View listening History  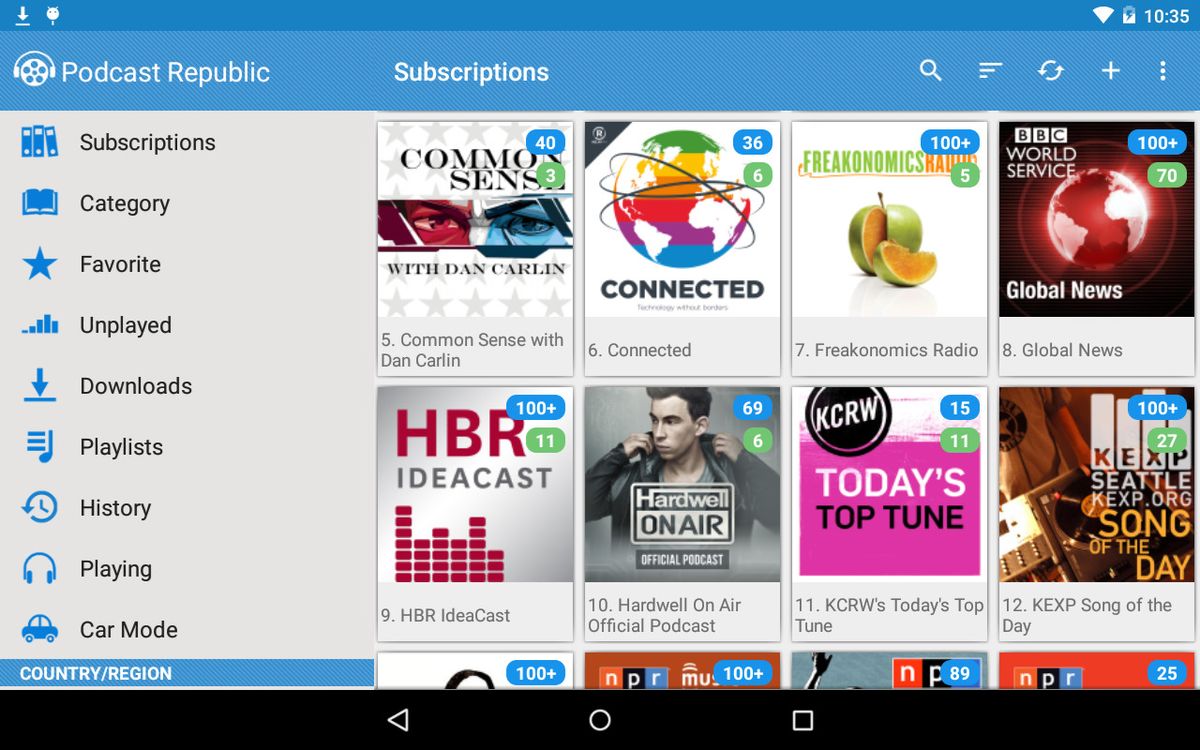tap(116, 508)
